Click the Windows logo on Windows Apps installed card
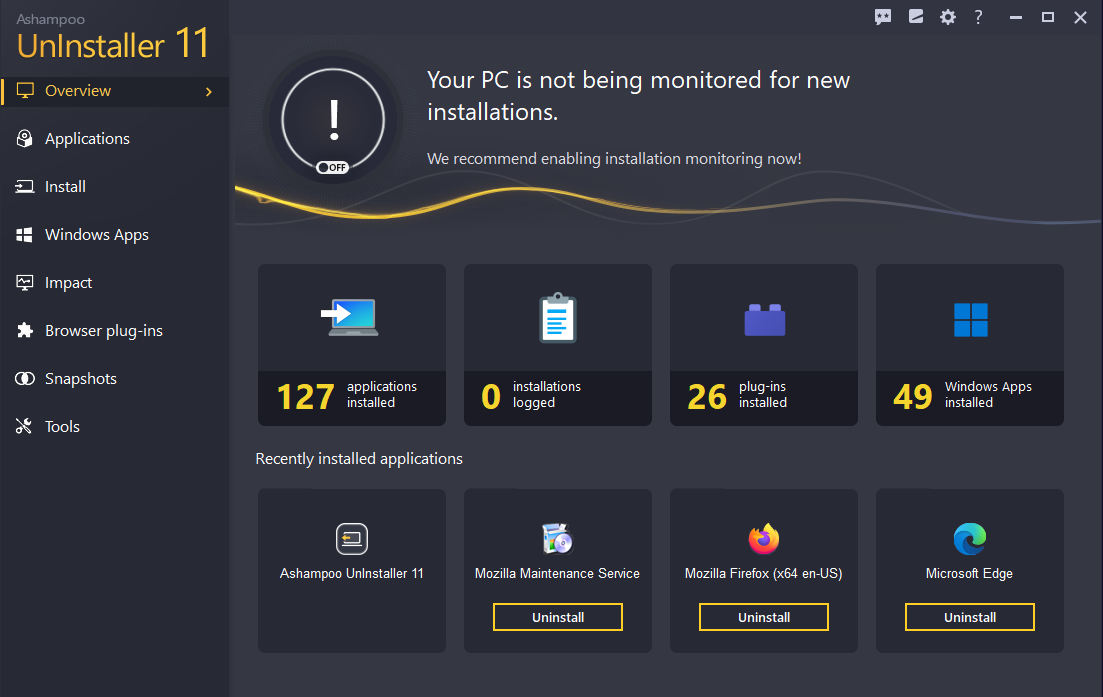 971,320
